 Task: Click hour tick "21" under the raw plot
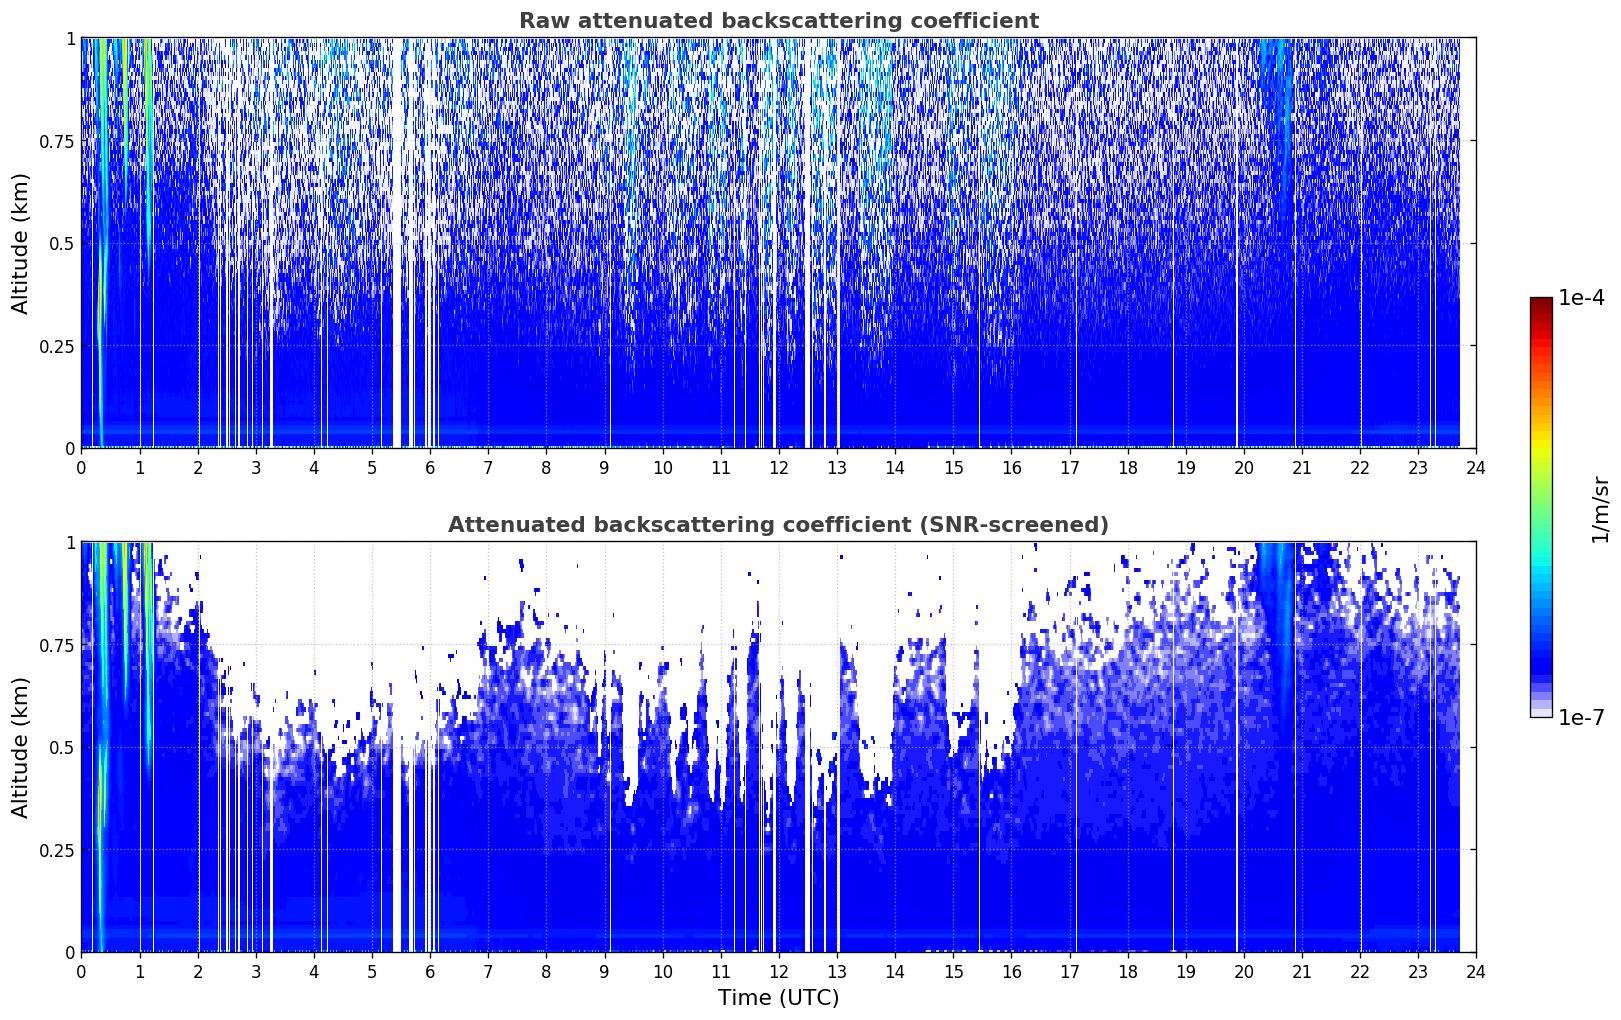coord(1302,467)
